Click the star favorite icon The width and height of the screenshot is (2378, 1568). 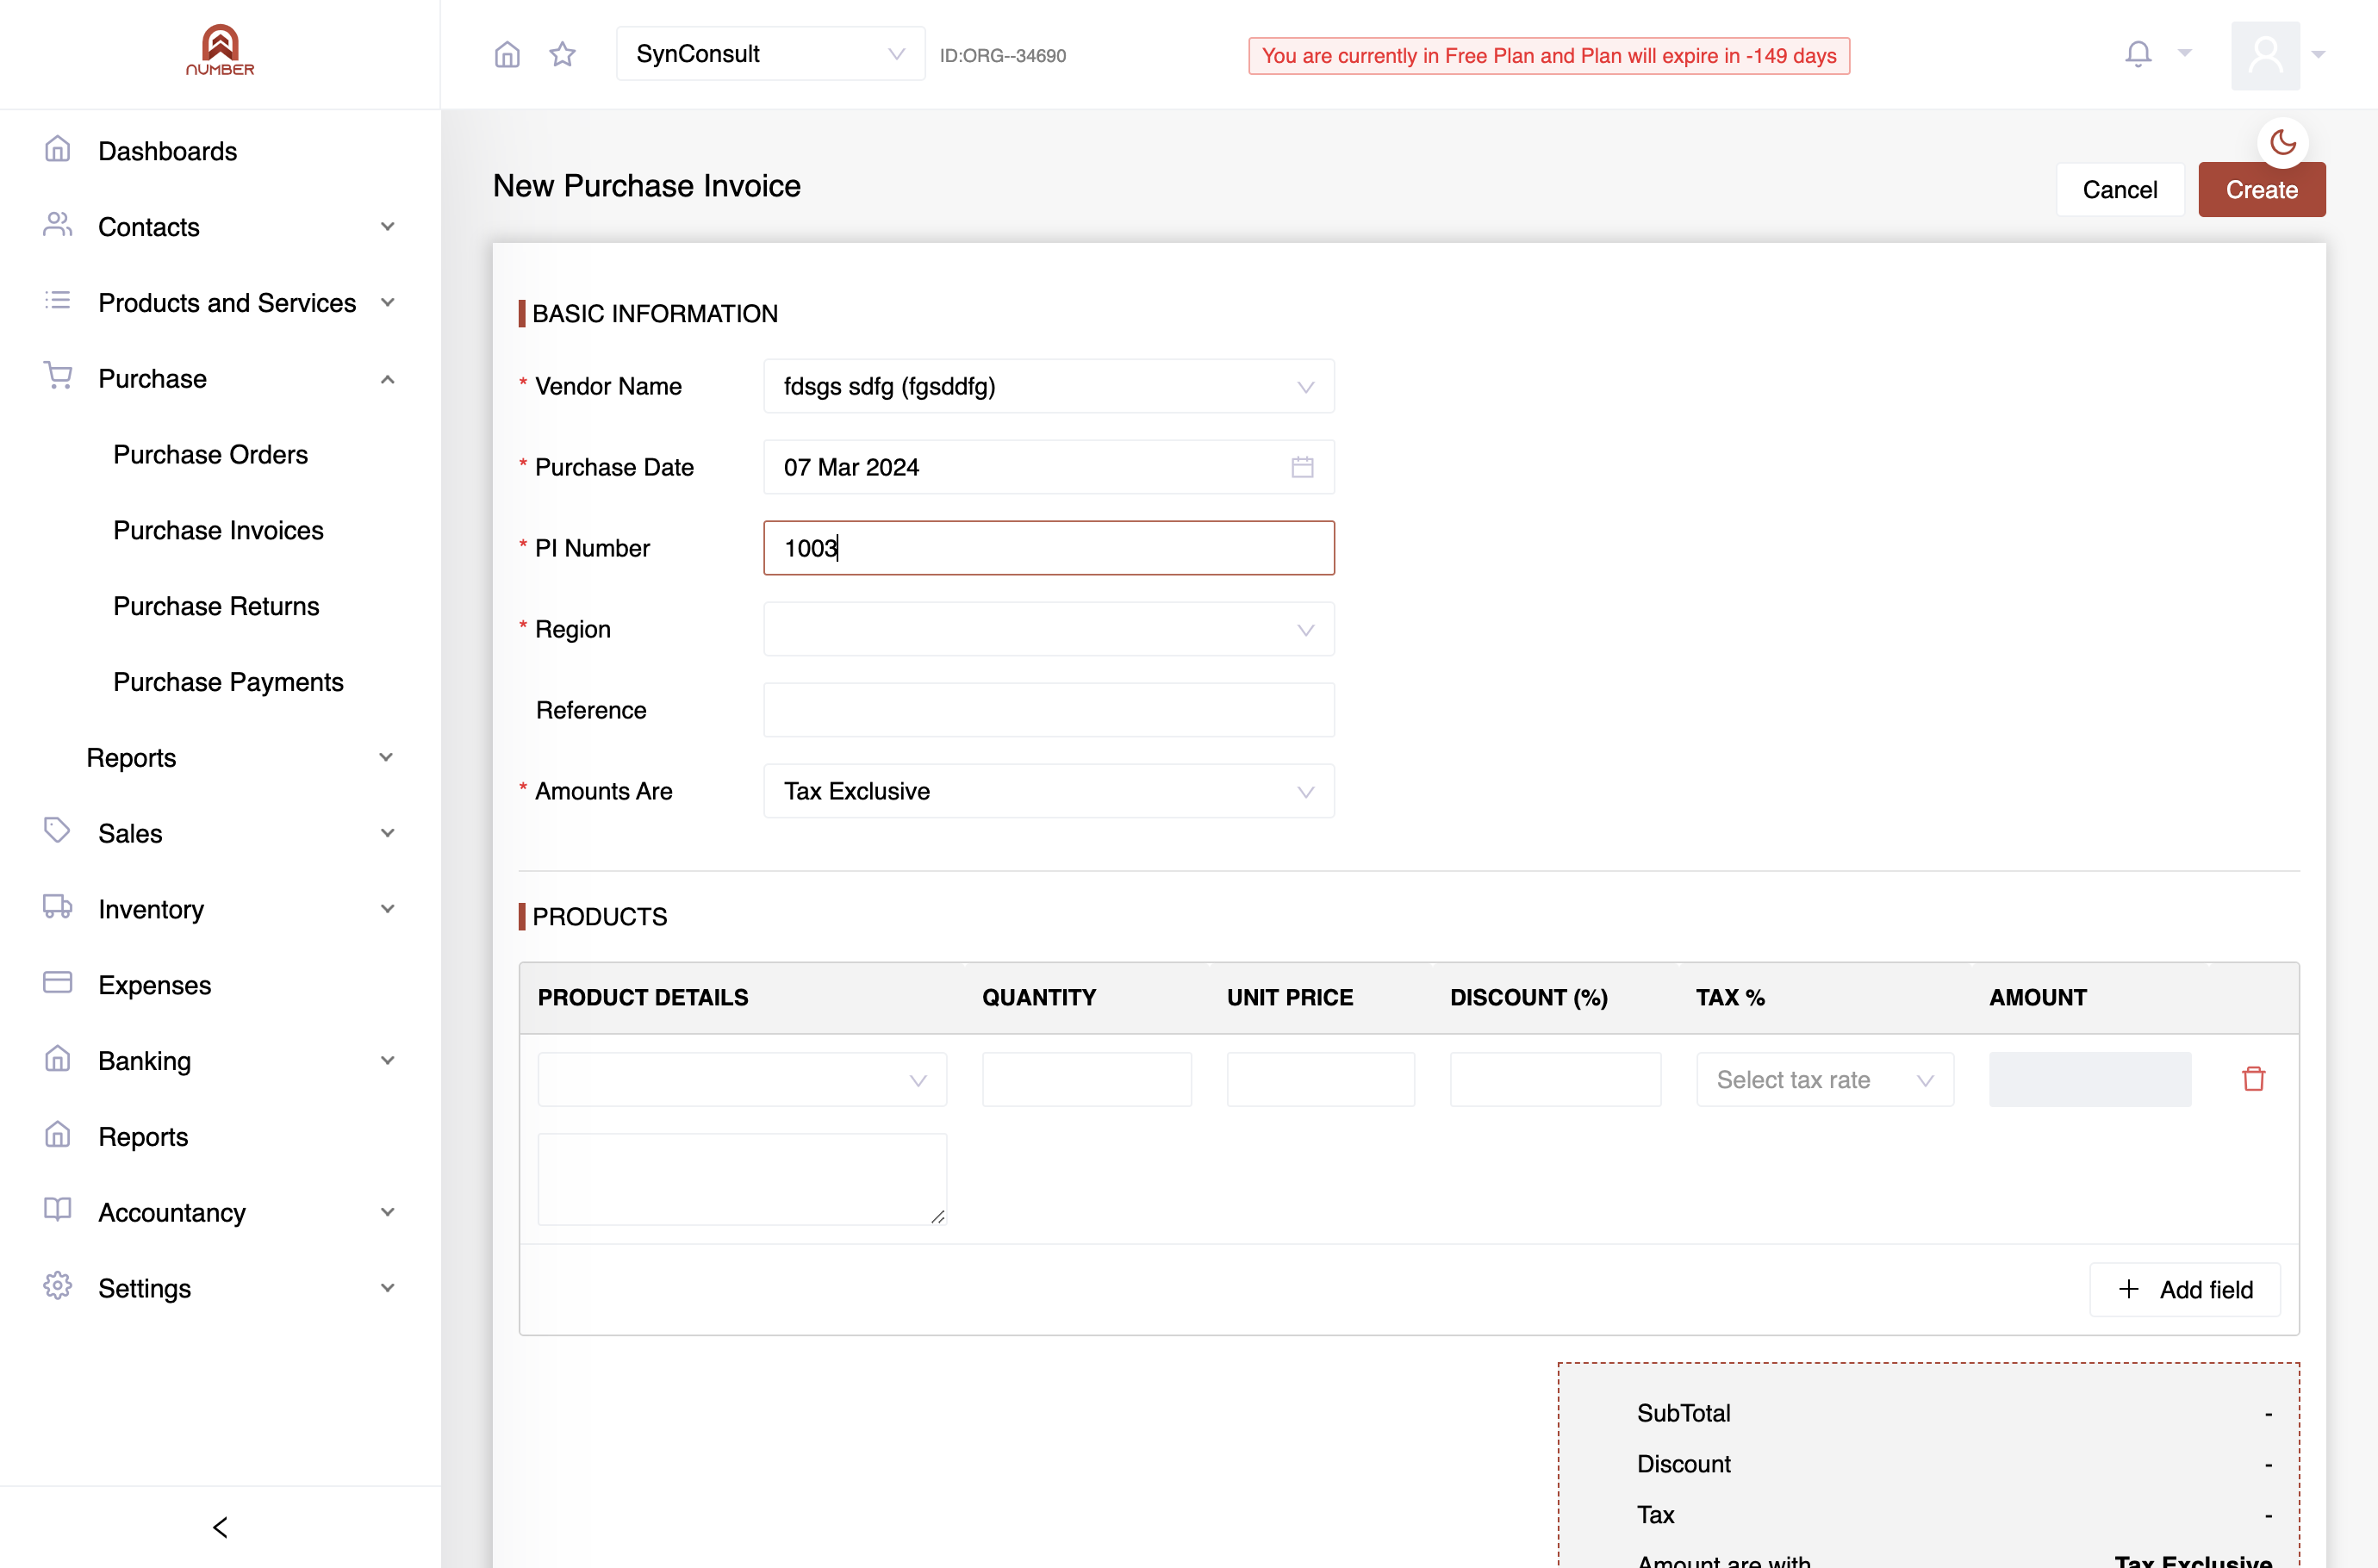tap(563, 54)
